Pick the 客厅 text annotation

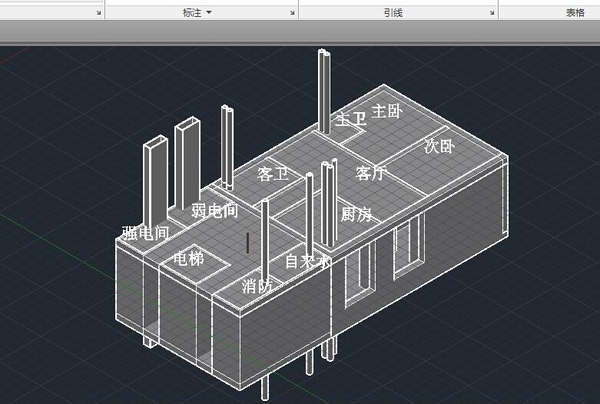[x=371, y=173]
